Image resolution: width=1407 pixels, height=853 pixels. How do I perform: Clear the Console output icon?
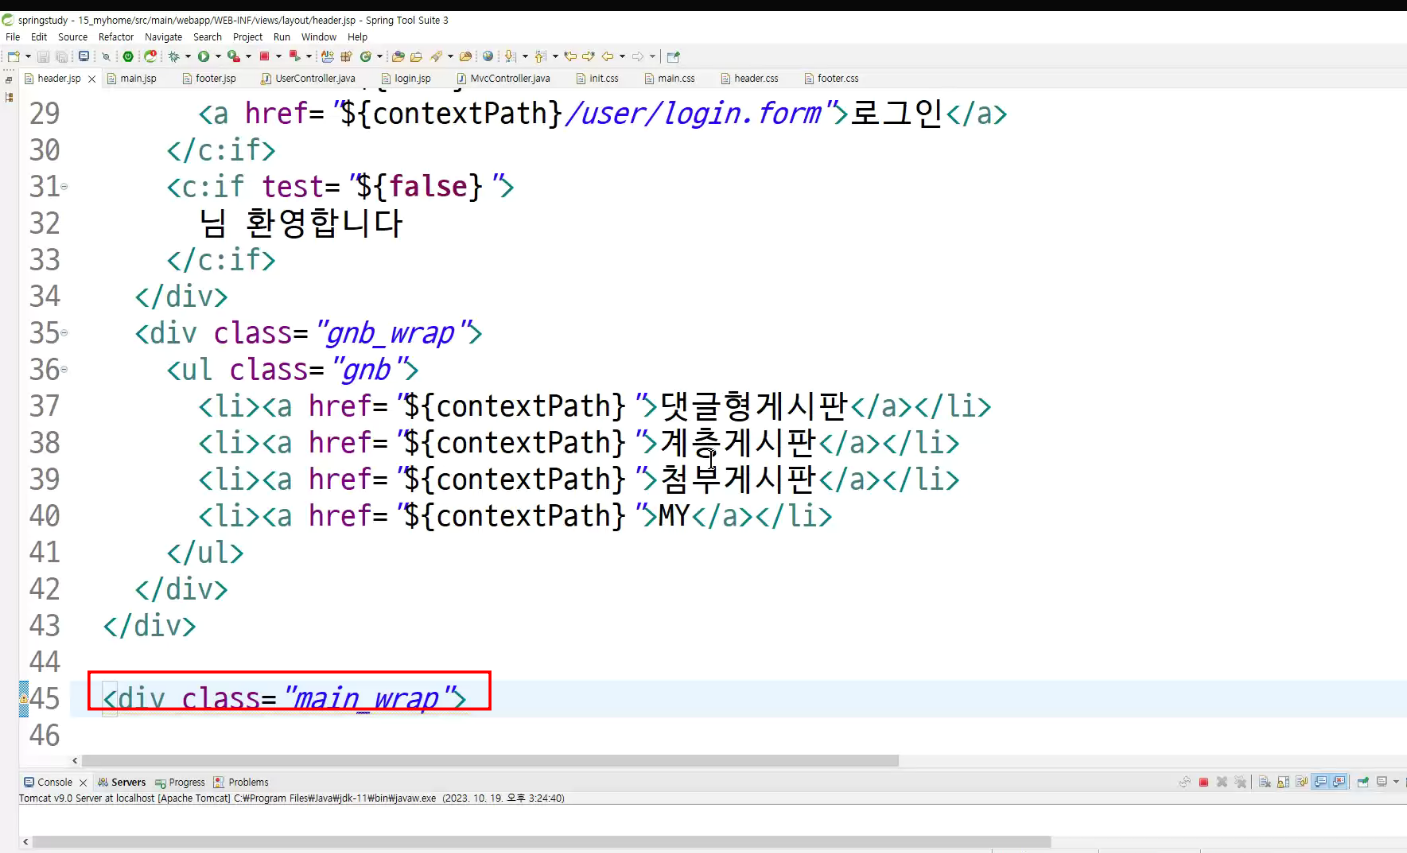(x=1265, y=782)
